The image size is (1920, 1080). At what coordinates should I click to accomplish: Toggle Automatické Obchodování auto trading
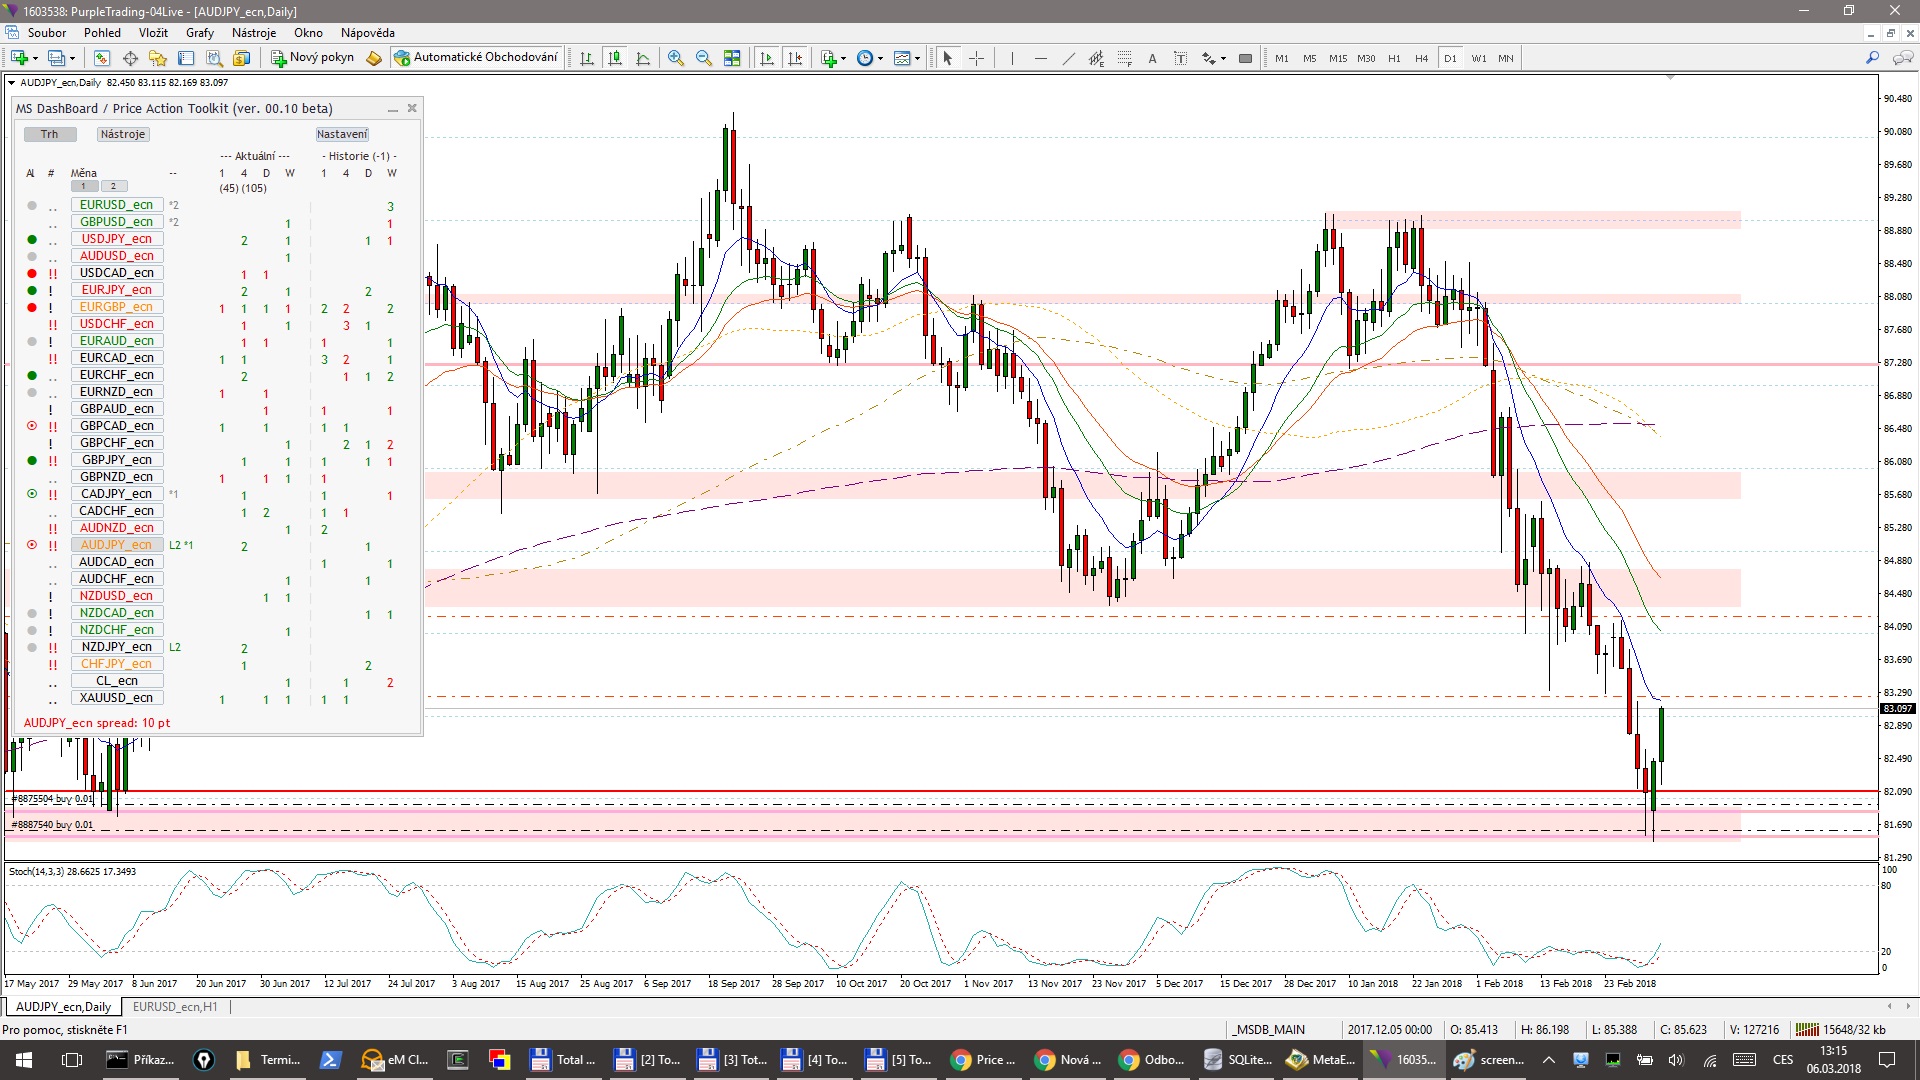[476, 57]
